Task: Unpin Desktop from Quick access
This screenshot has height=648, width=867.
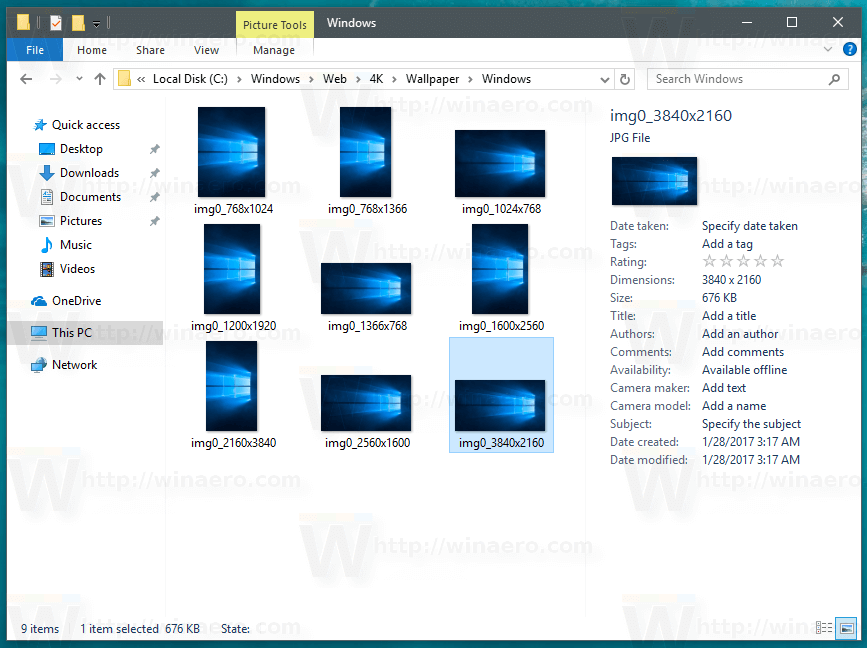Action: coord(154,149)
